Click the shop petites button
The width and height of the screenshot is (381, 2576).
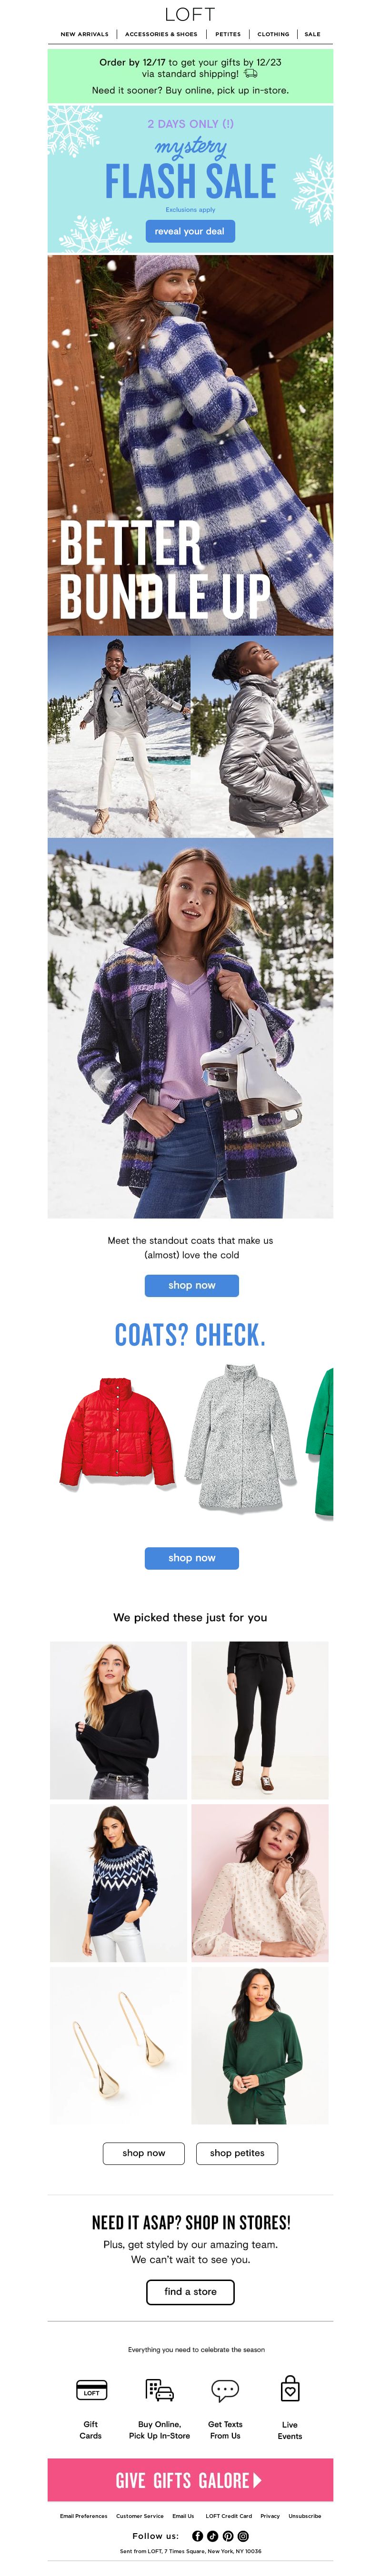(x=237, y=2153)
